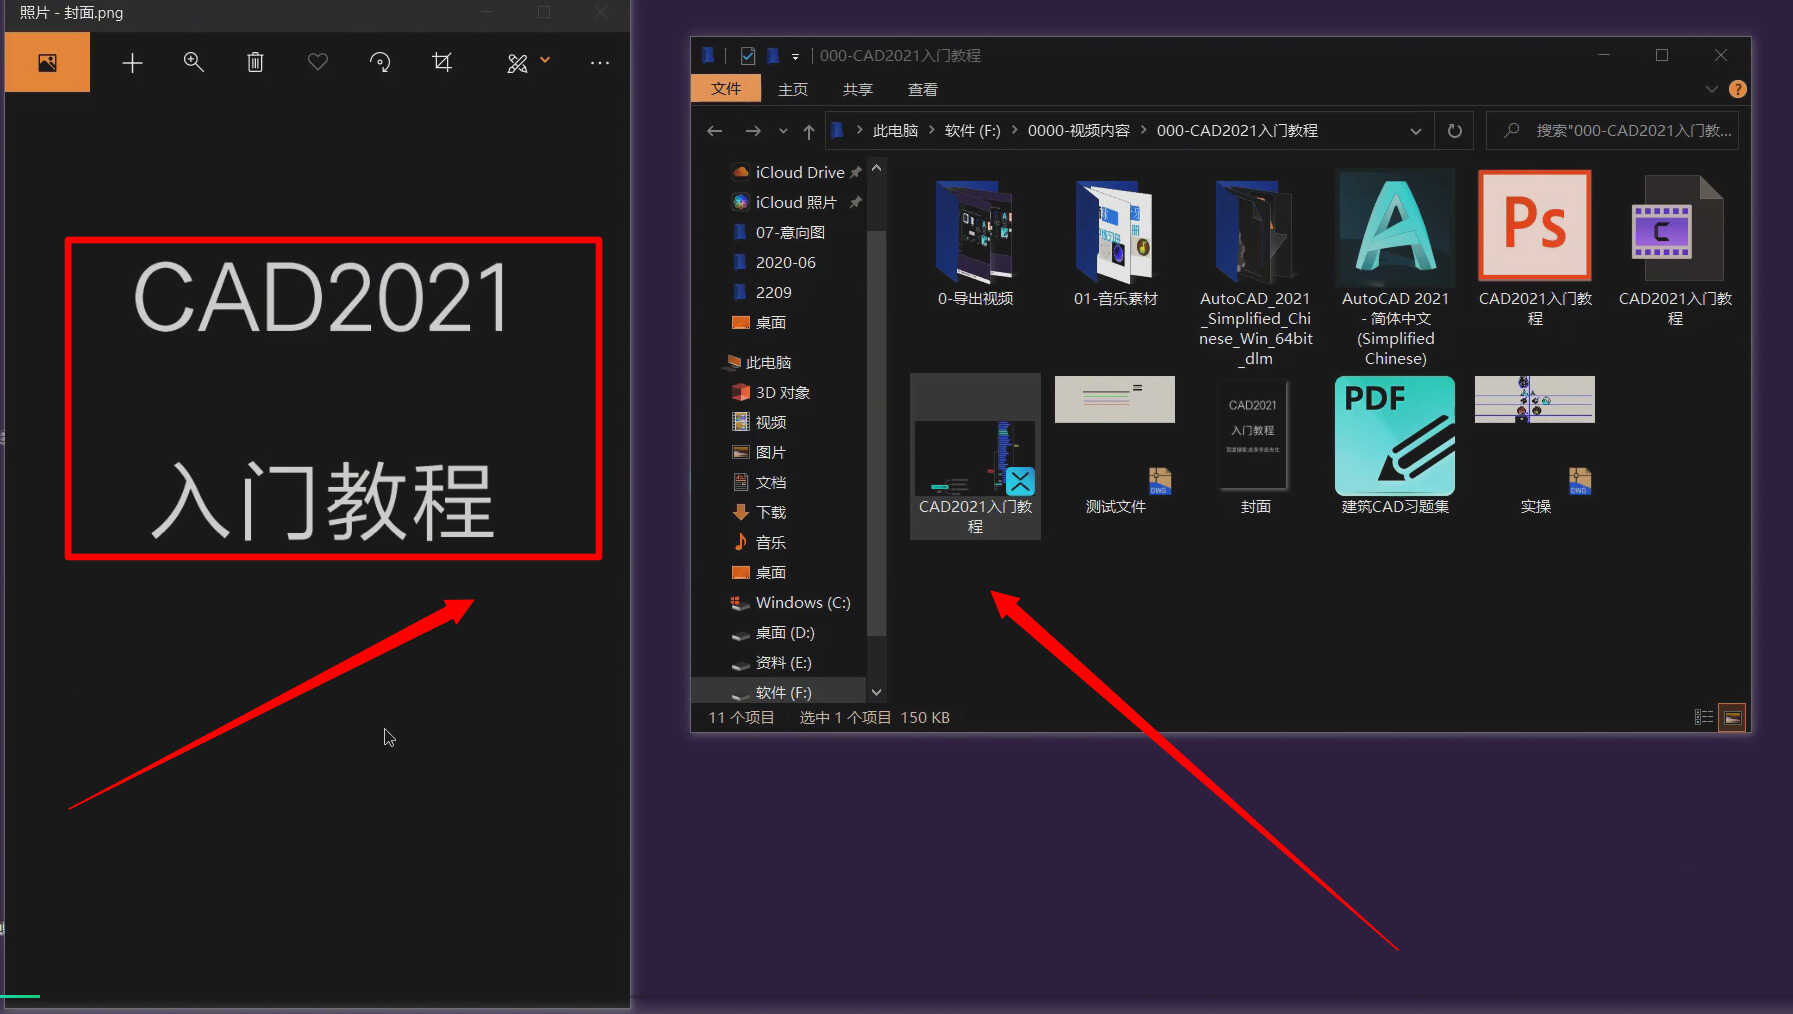Select the 建筑CAD习题集 PDF file
The image size is (1793, 1014).
coord(1395,446)
